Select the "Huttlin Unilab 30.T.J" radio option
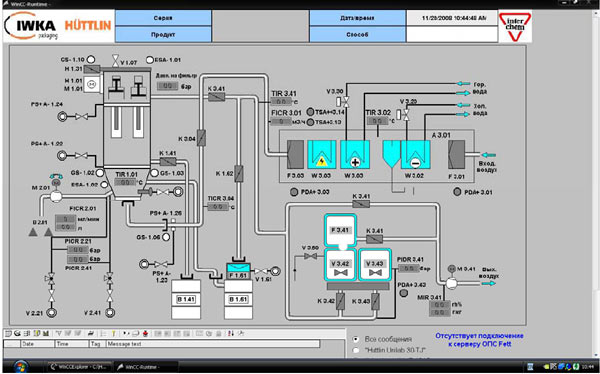Viewport: 600px width, 374px height. coord(356,350)
